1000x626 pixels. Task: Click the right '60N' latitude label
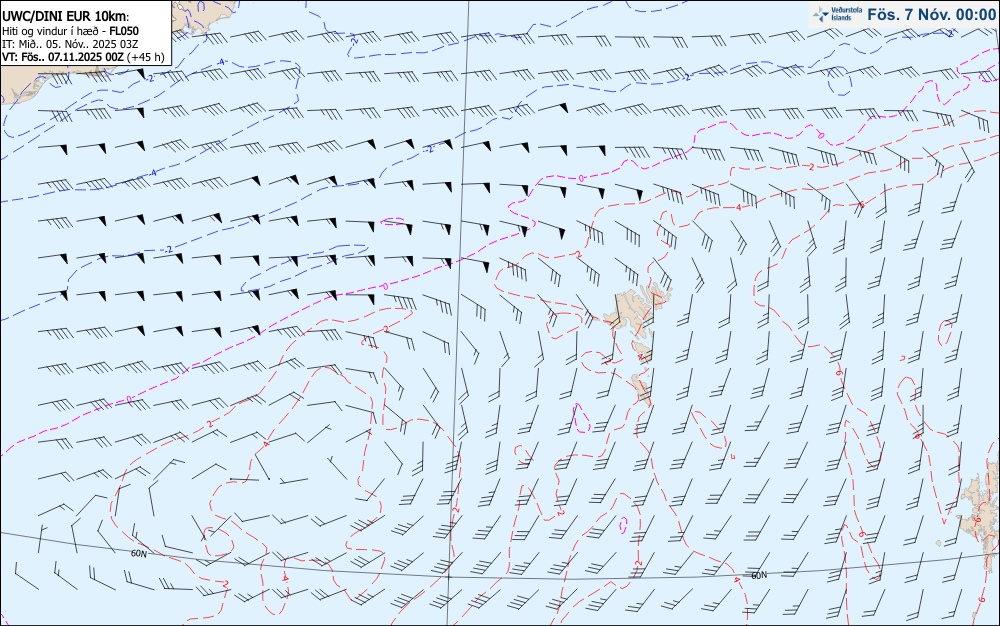click(759, 576)
